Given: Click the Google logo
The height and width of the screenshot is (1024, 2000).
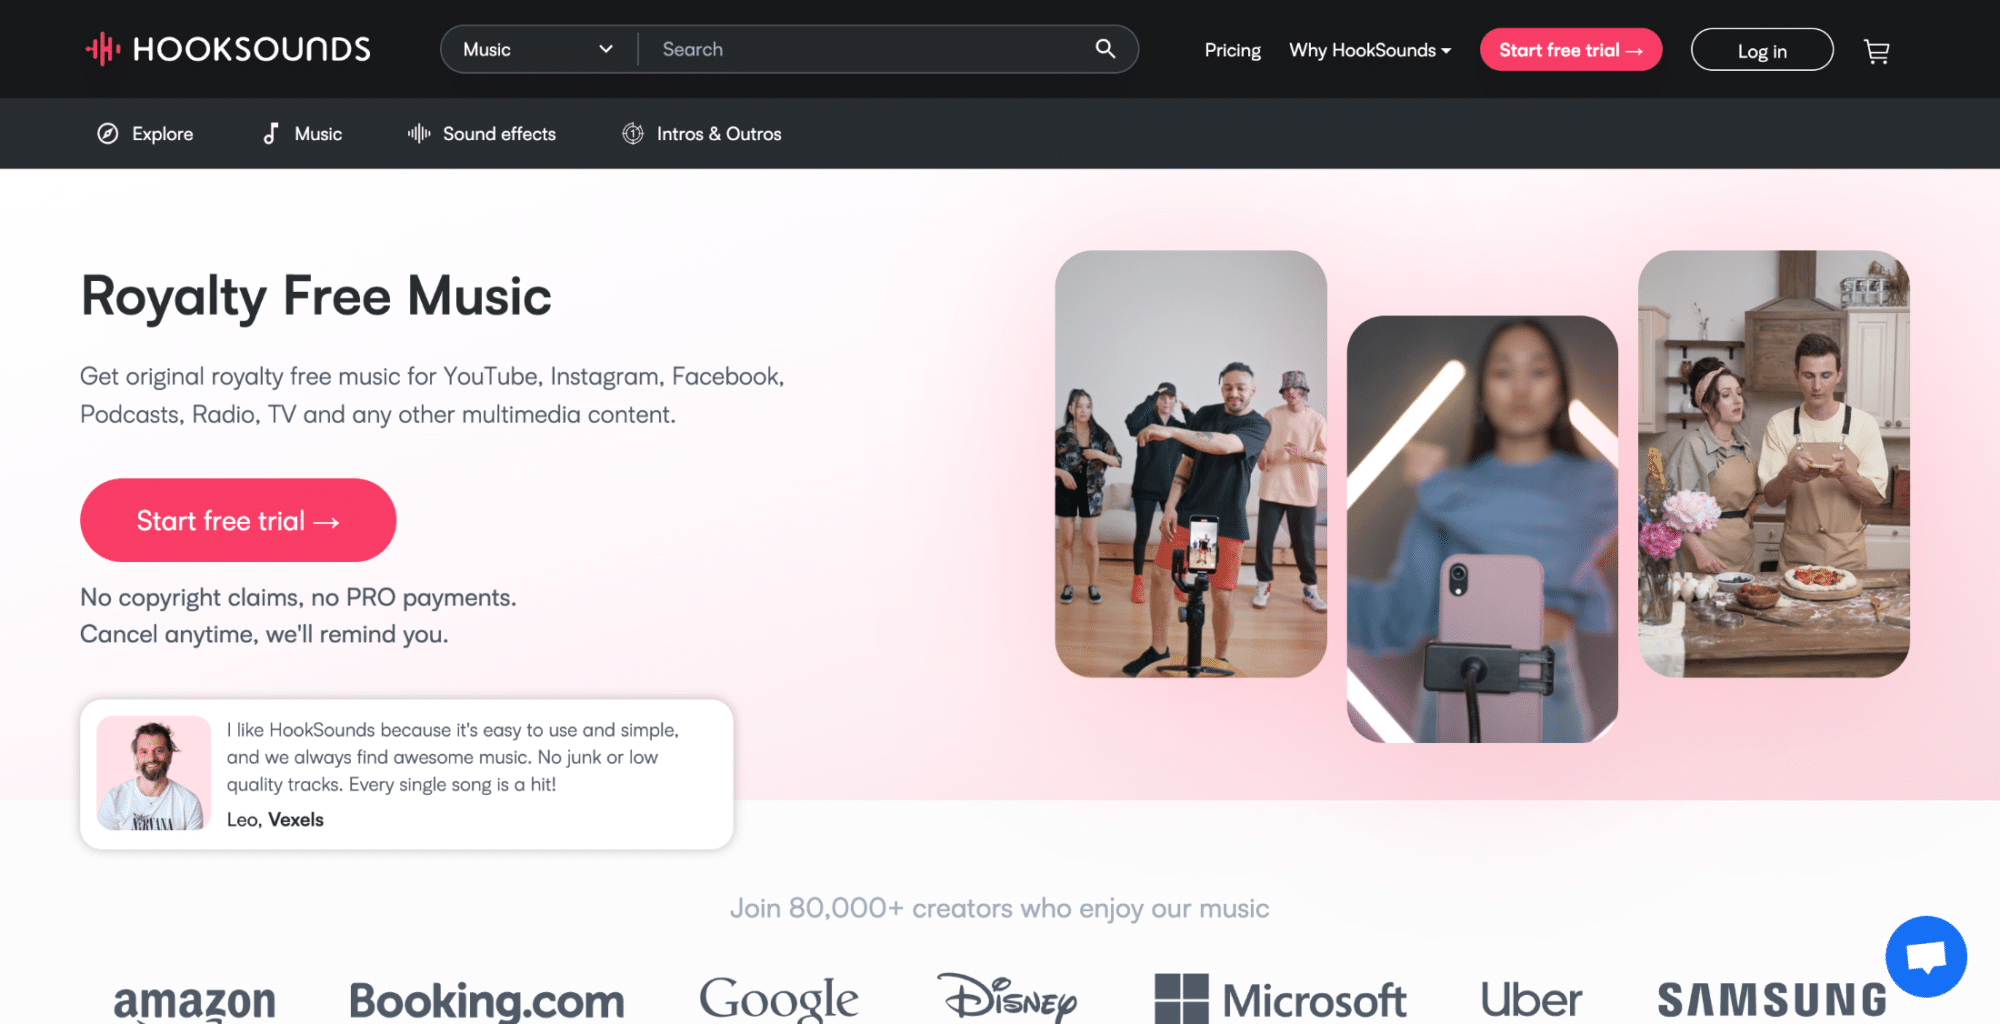Looking at the screenshot, I should 779,999.
